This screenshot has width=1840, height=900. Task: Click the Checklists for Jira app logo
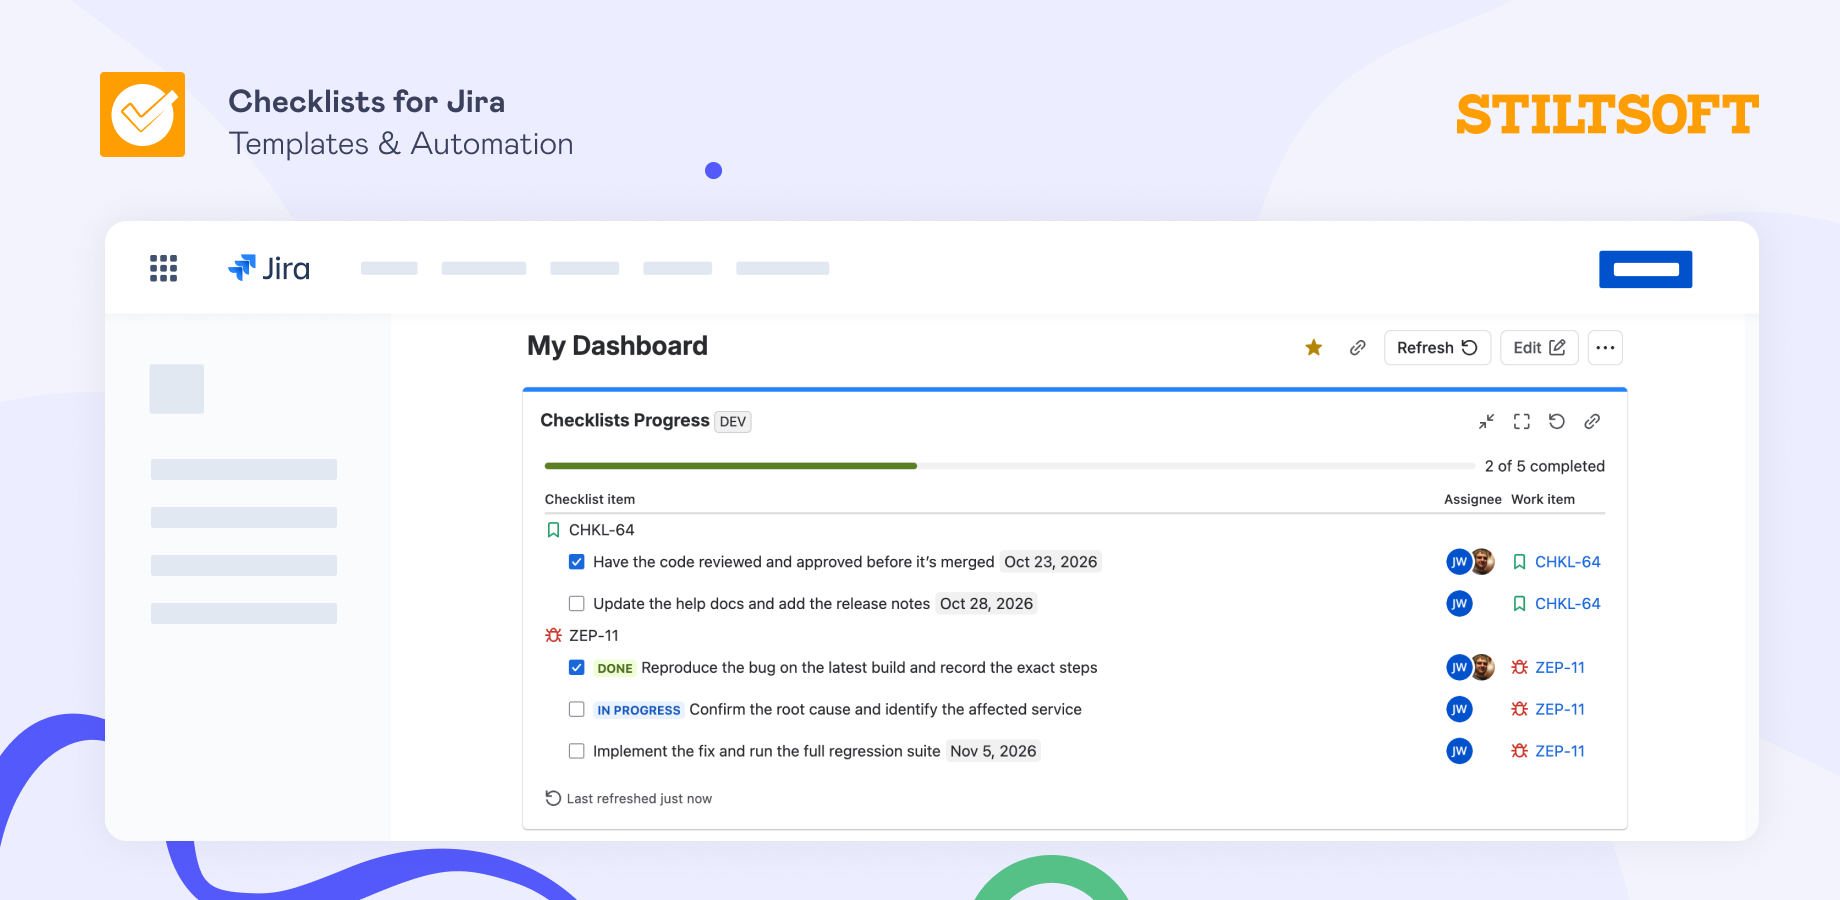pos(142,114)
